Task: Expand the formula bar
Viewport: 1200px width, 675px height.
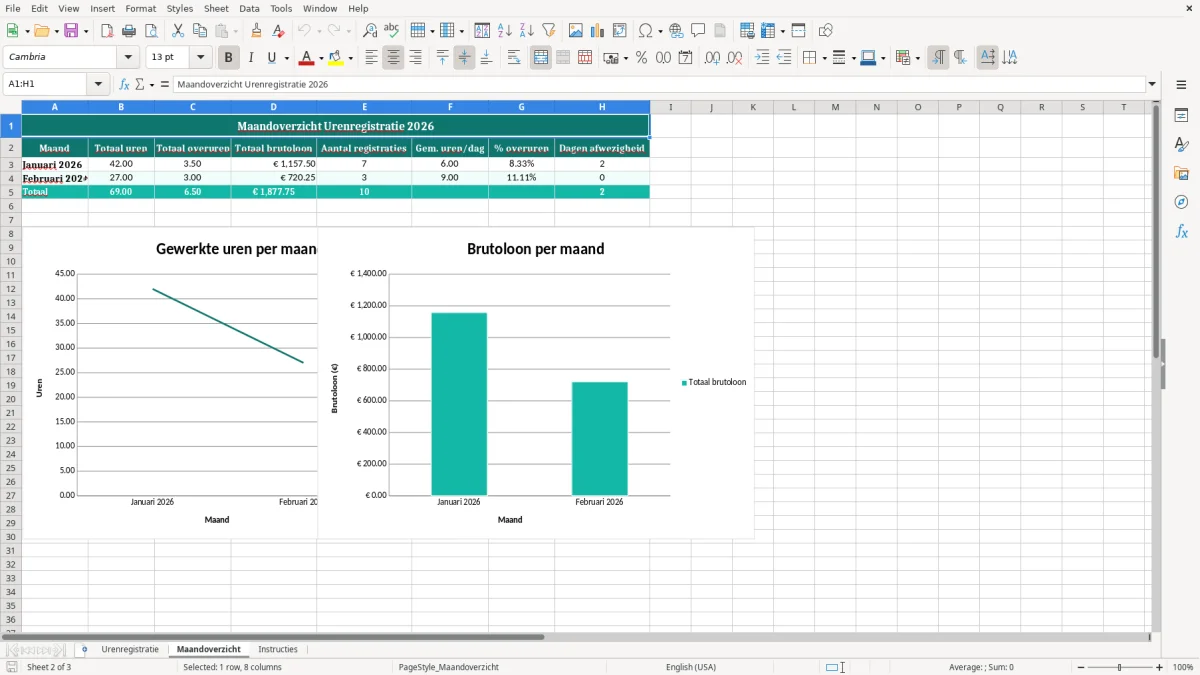Action: pos(1152,85)
